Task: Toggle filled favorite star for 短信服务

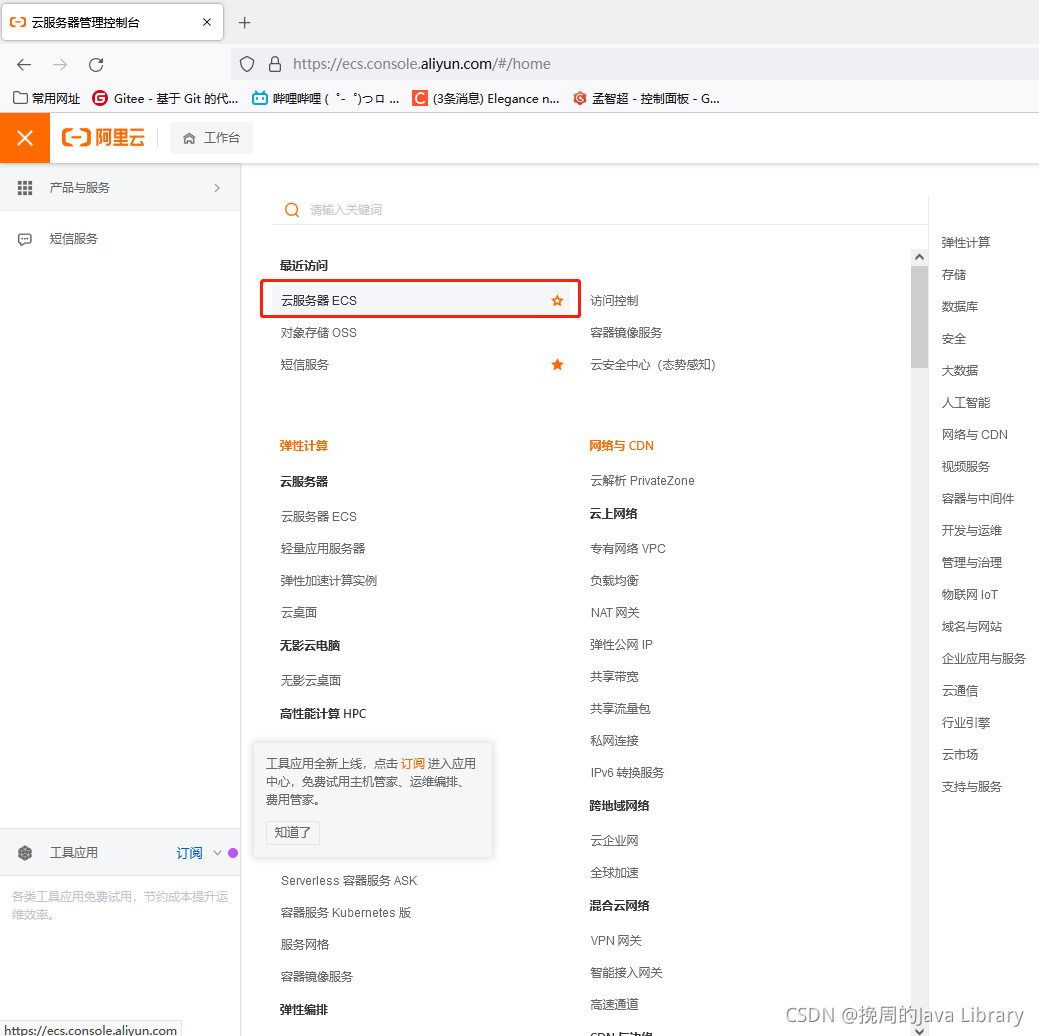Action: 557,365
